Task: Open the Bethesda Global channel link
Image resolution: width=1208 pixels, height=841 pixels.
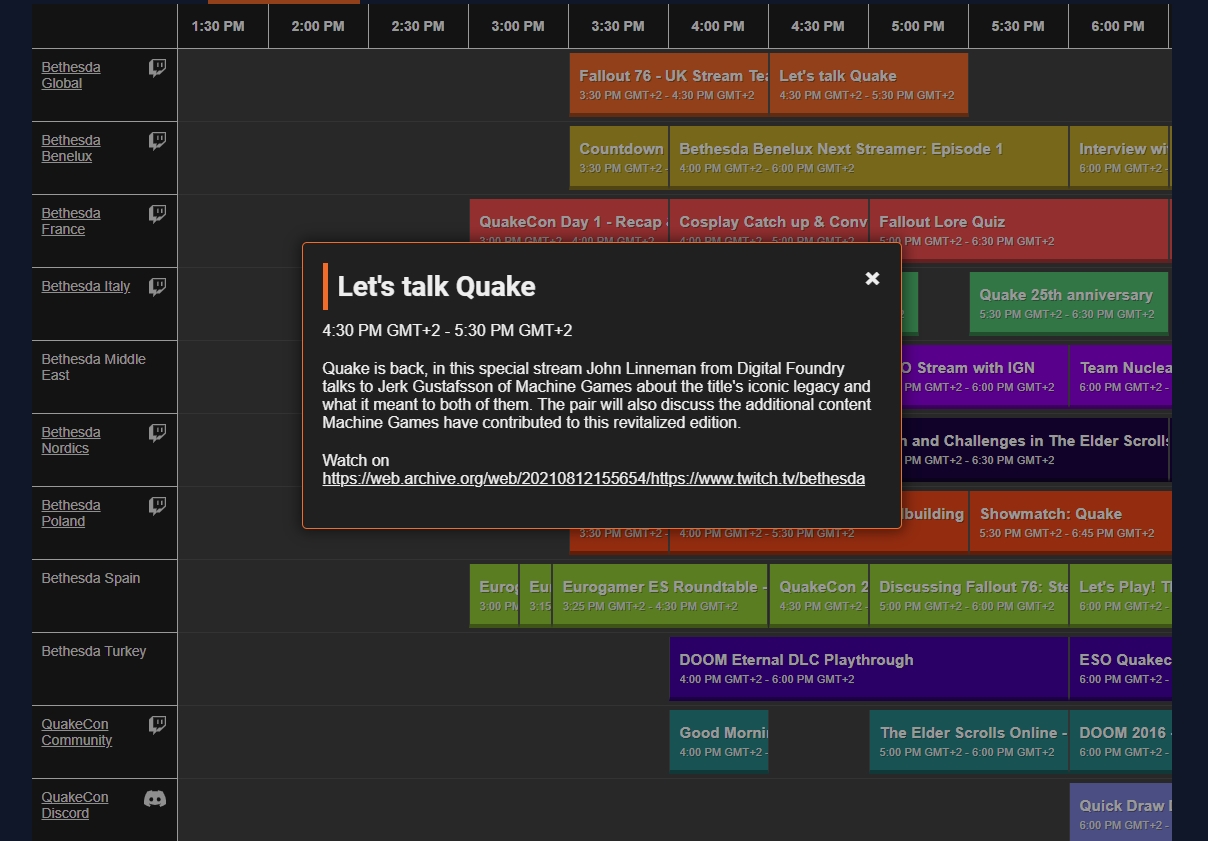Action: (x=71, y=75)
